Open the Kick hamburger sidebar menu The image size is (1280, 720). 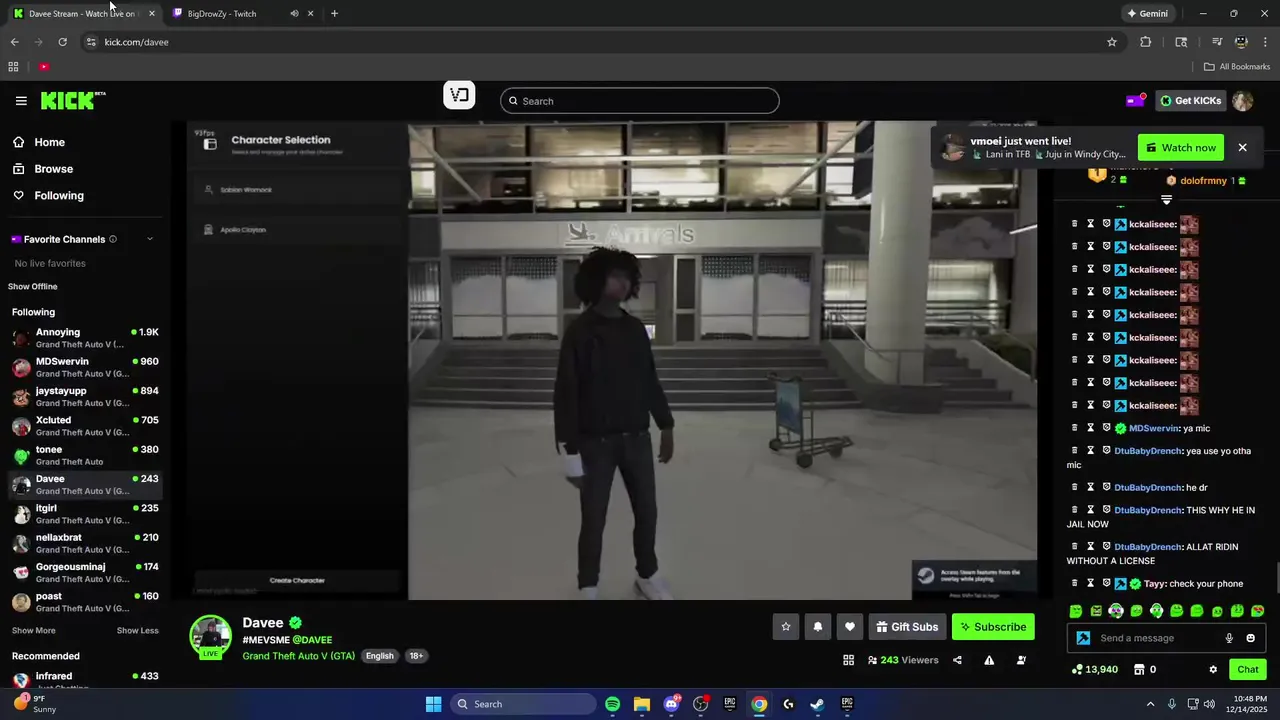click(21, 100)
